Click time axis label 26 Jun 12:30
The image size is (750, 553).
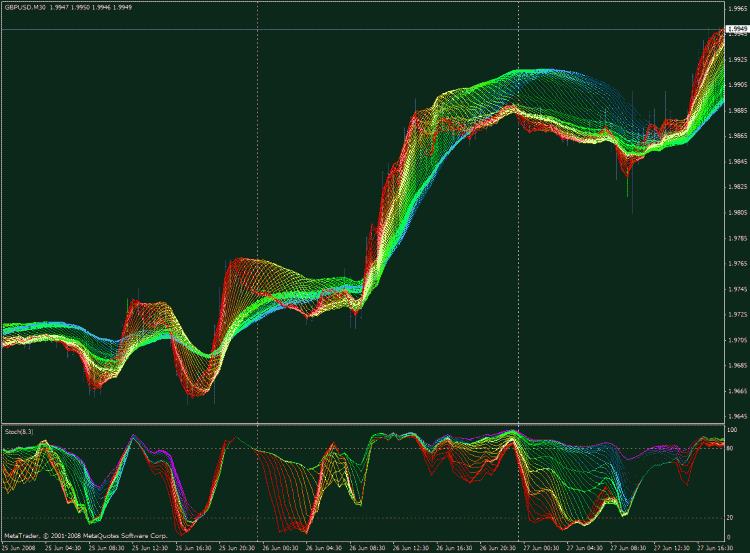pyautogui.click(x=411, y=548)
